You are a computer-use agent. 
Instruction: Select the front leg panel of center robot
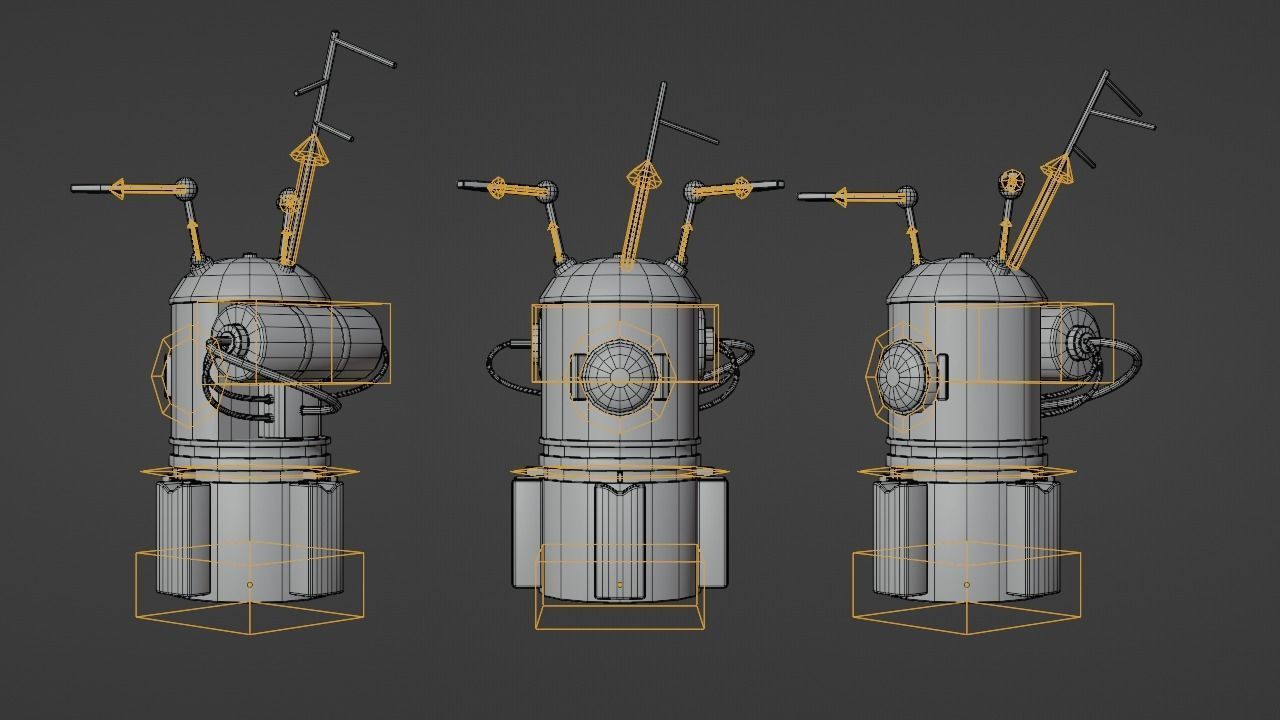click(x=620, y=541)
